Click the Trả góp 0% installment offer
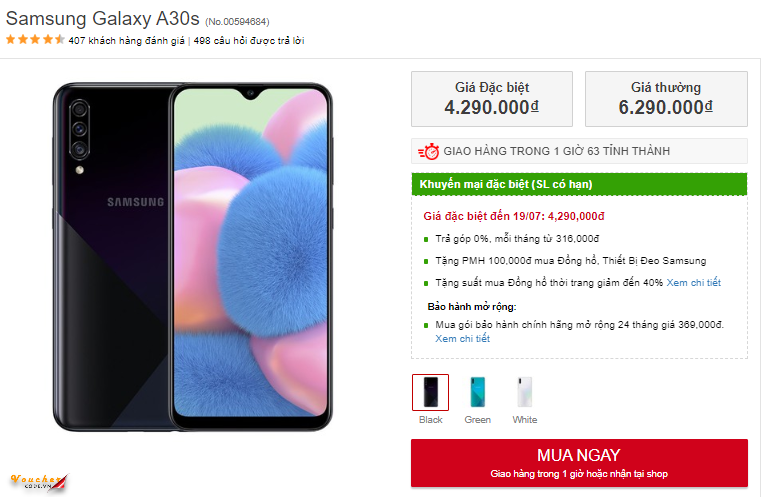Image resolution: width=761 pixels, height=497 pixels. [517, 239]
